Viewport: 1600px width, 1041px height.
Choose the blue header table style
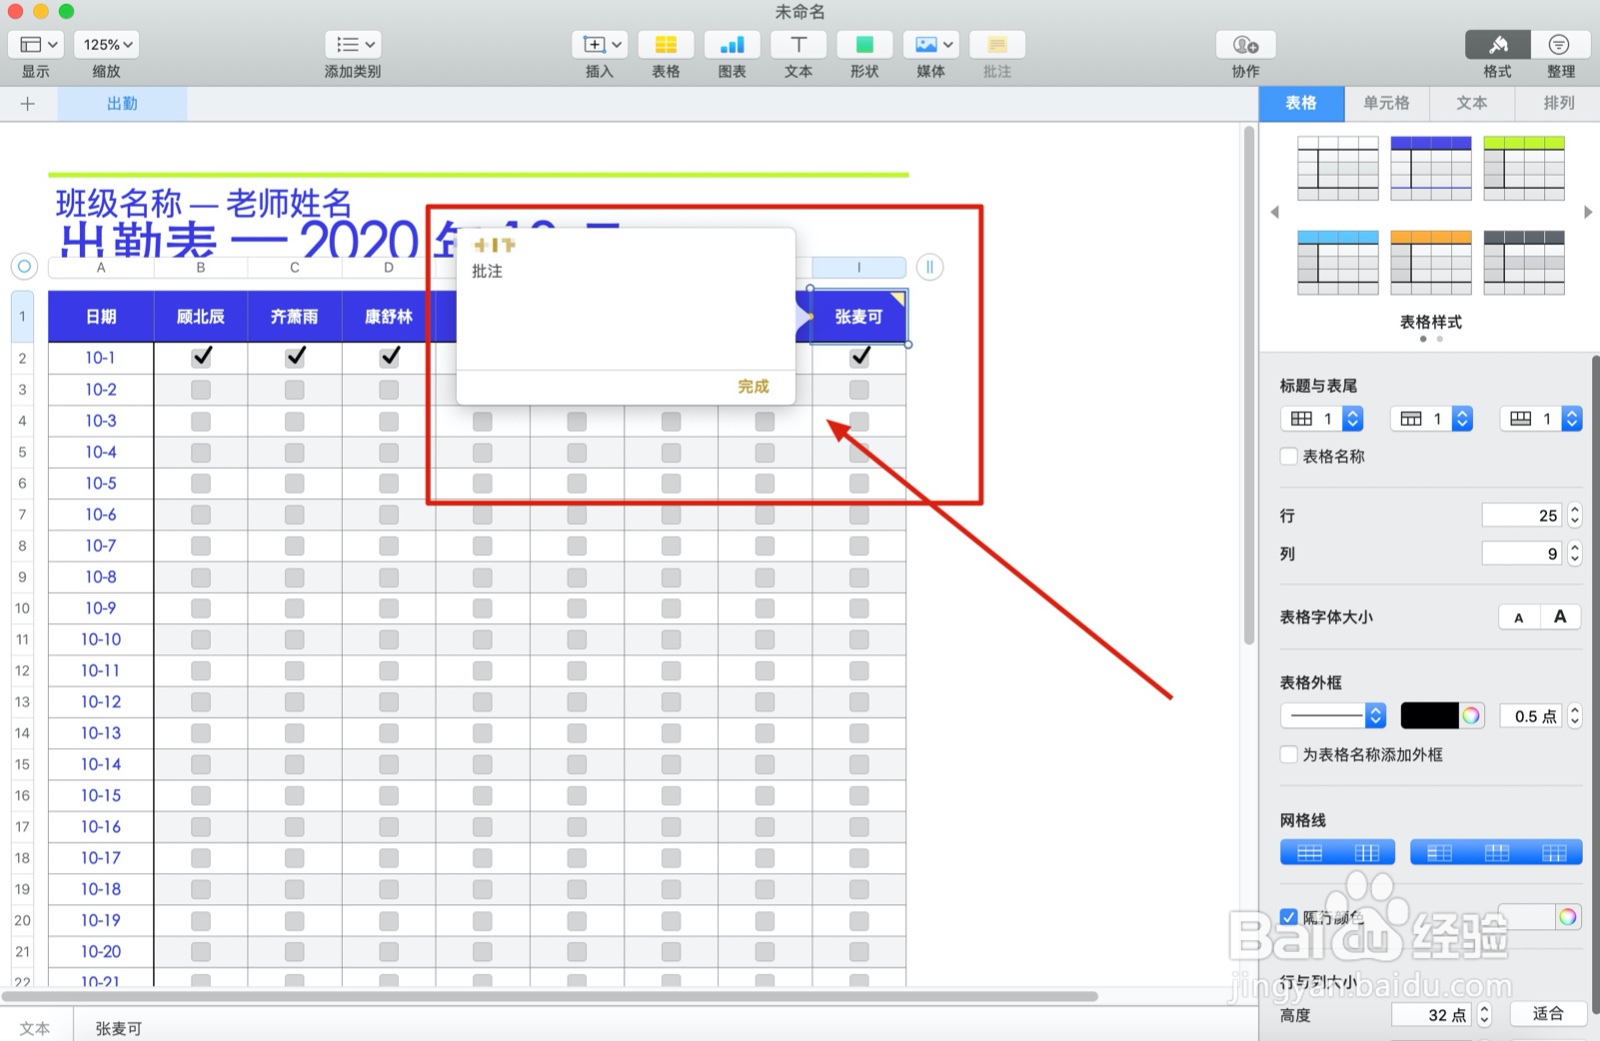tap(1431, 168)
